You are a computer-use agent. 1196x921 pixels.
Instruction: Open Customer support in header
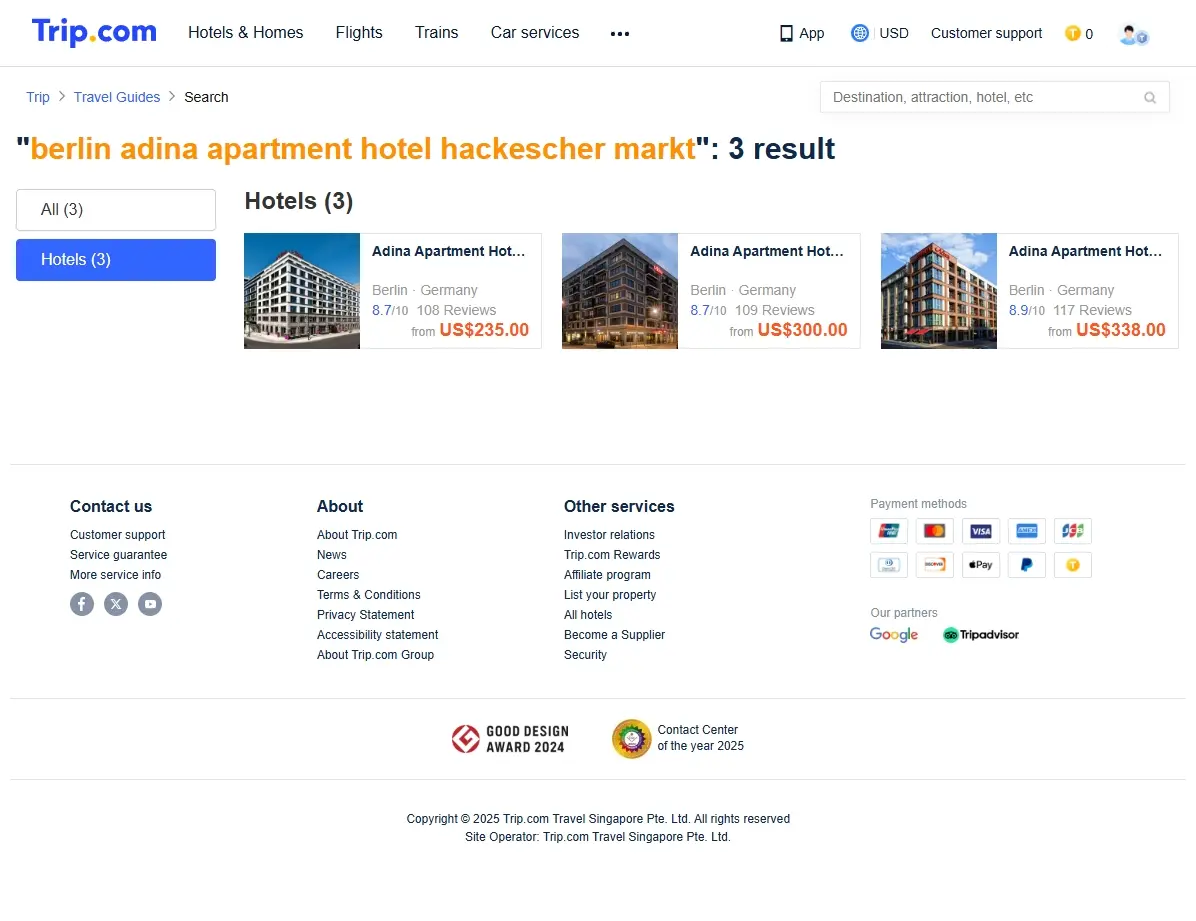(x=986, y=34)
